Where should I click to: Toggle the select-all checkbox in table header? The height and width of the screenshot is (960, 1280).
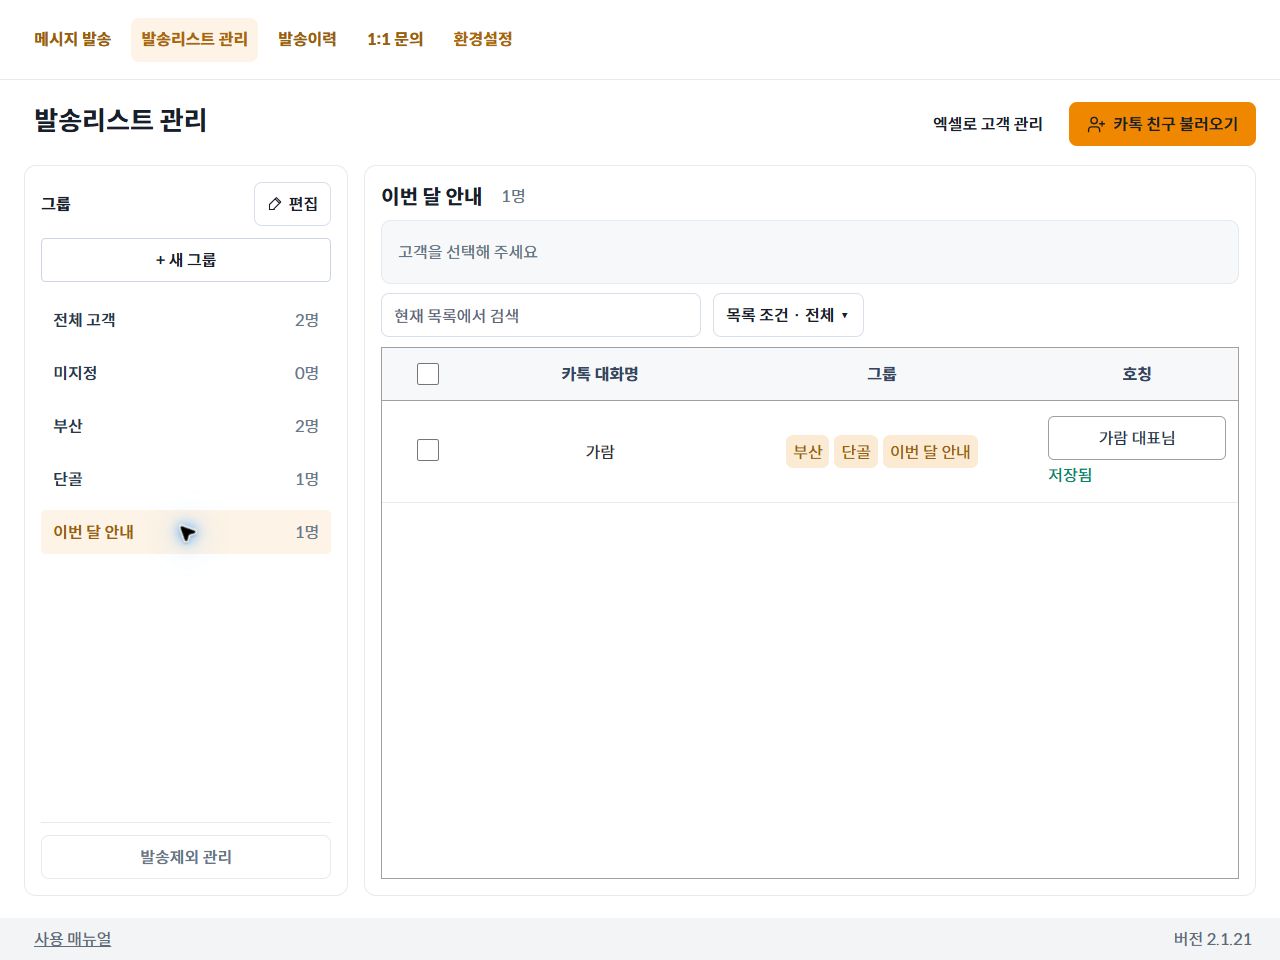(428, 374)
